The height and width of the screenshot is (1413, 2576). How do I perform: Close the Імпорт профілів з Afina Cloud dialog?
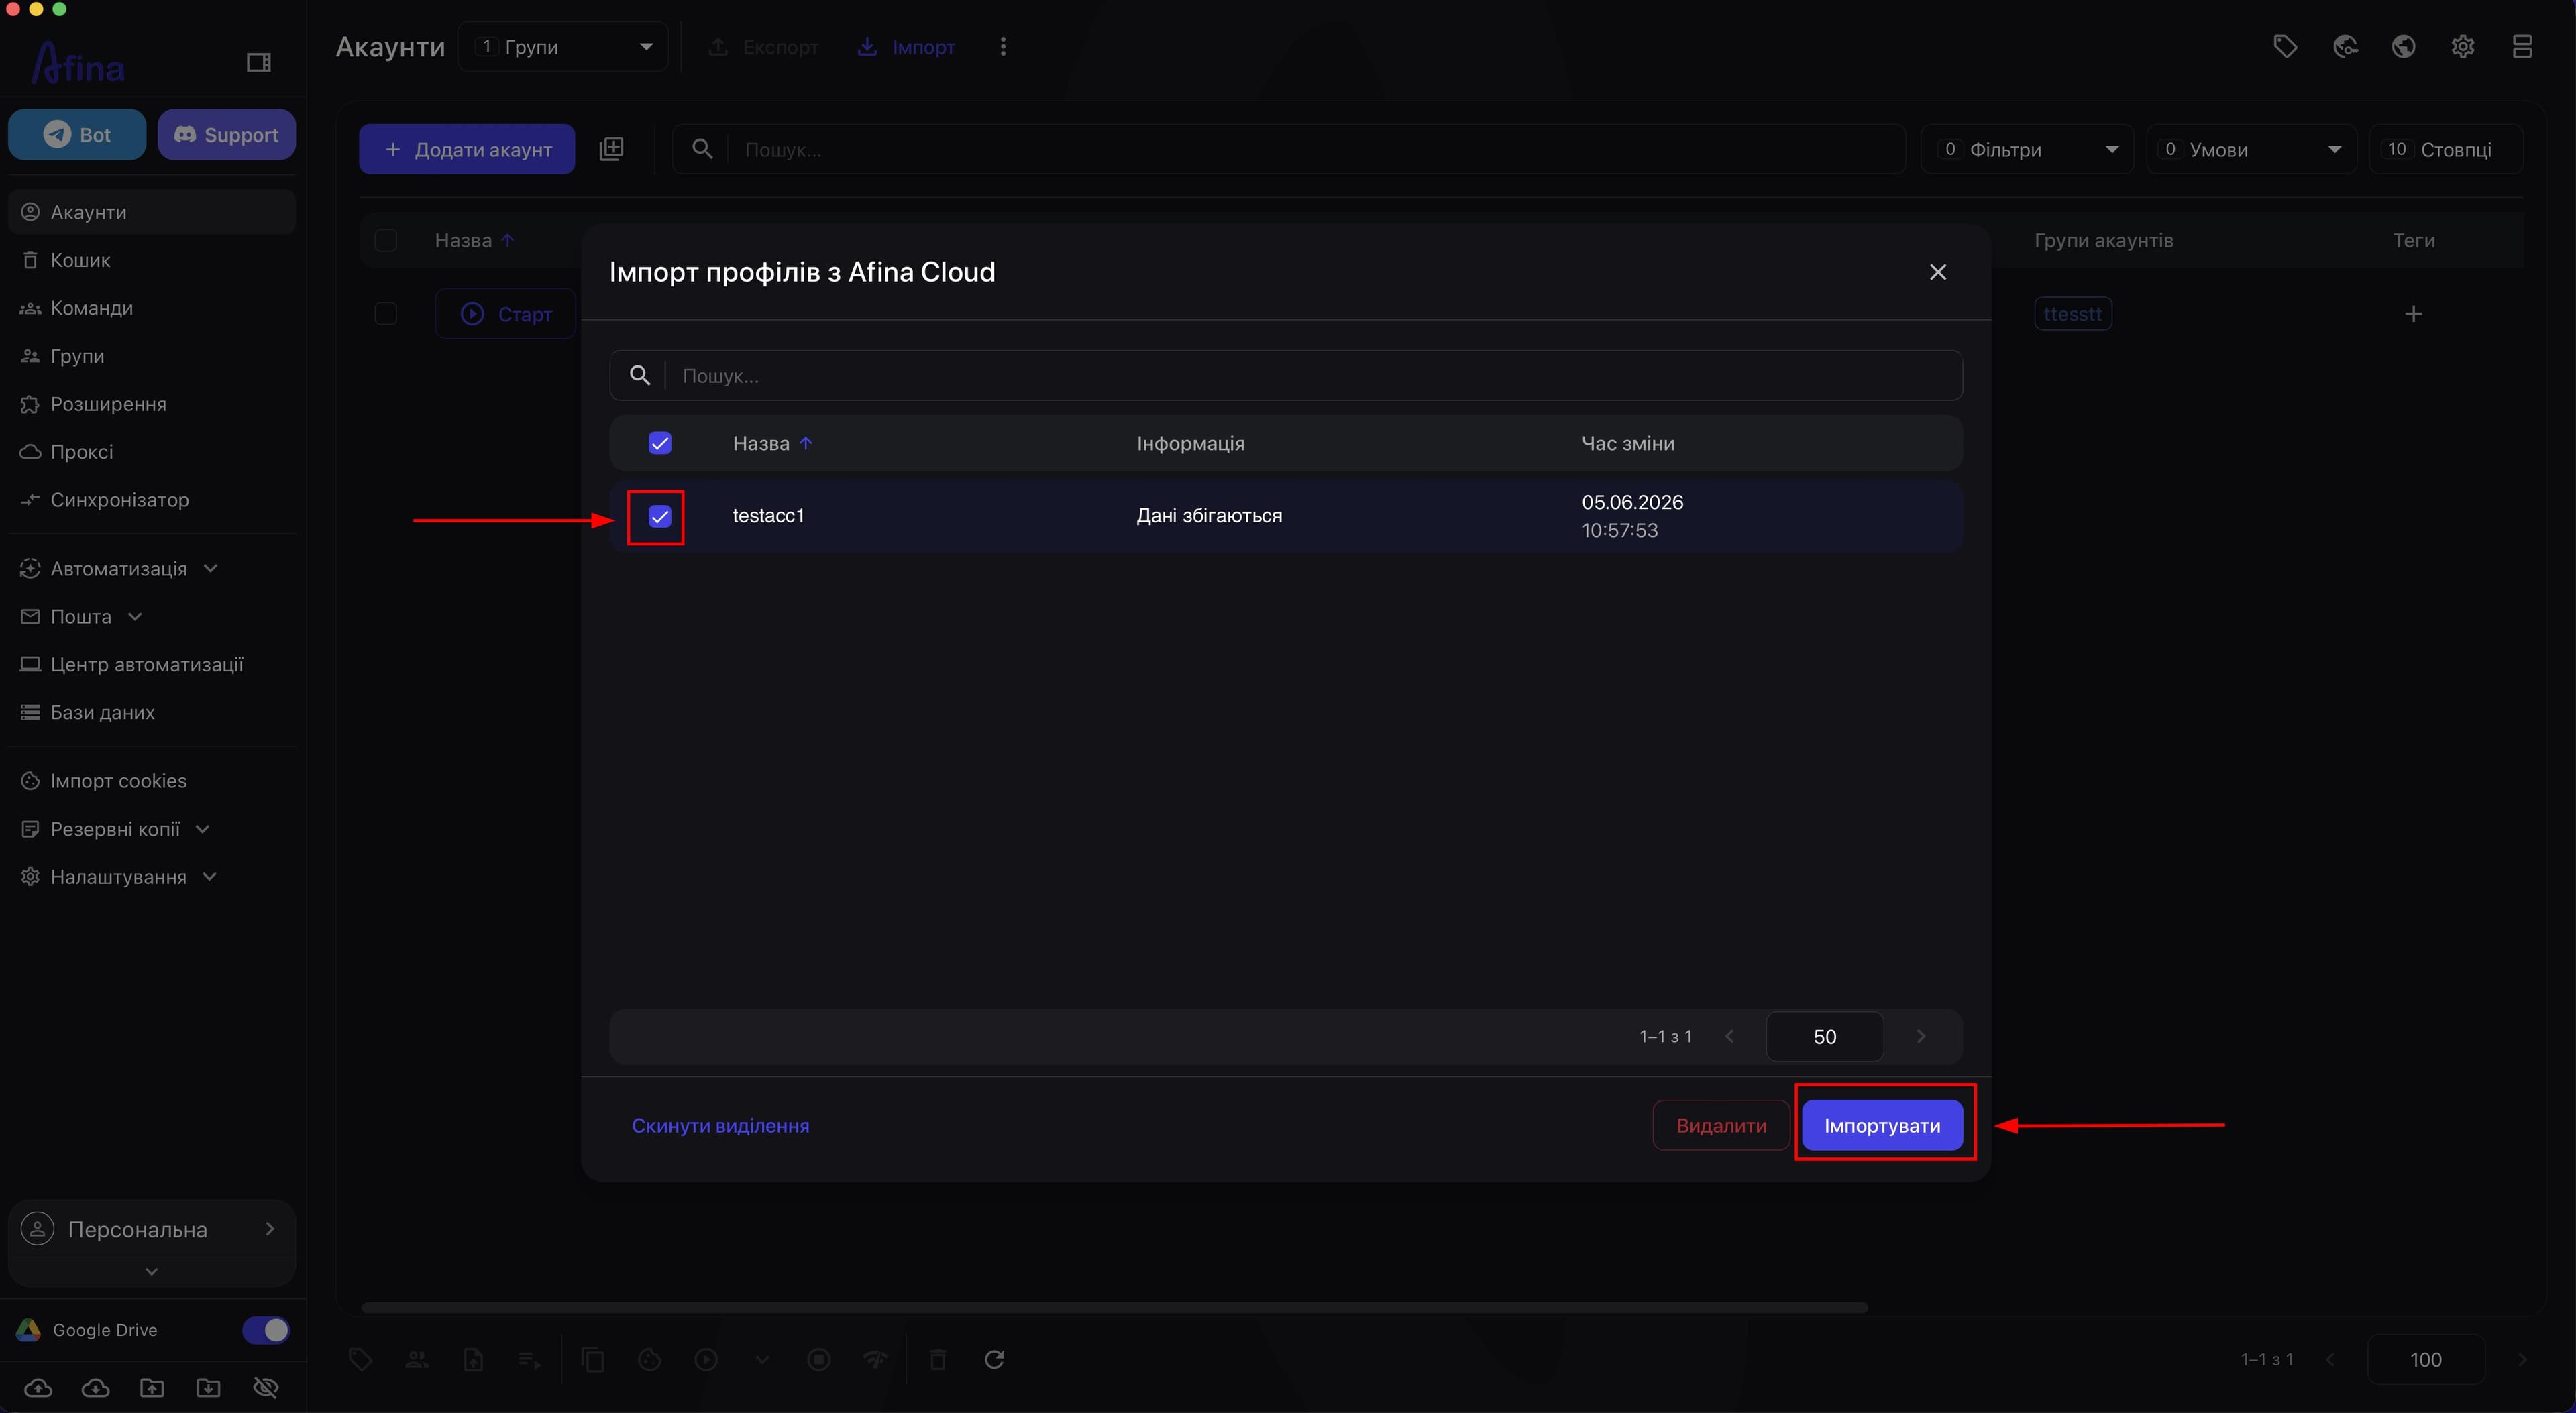coord(1938,272)
